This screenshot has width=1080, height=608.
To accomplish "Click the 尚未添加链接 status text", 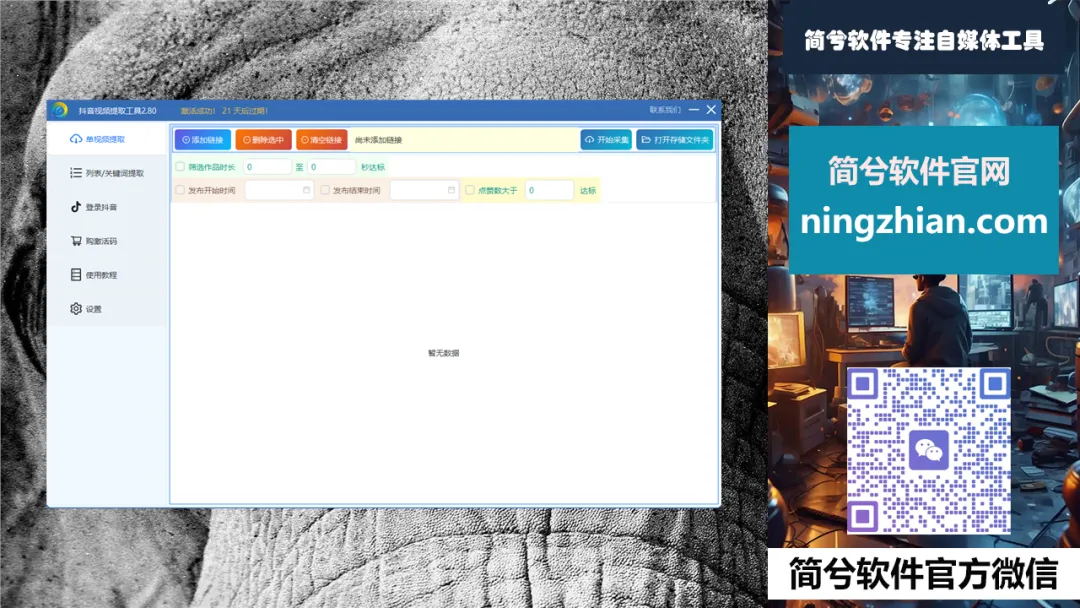I will (378, 140).
